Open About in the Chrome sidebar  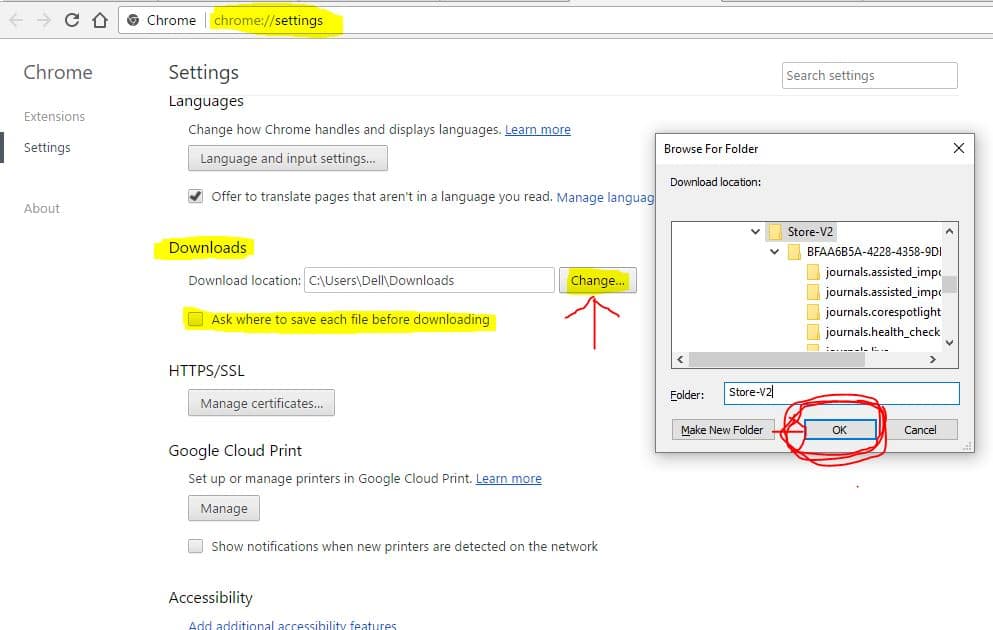click(x=42, y=208)
